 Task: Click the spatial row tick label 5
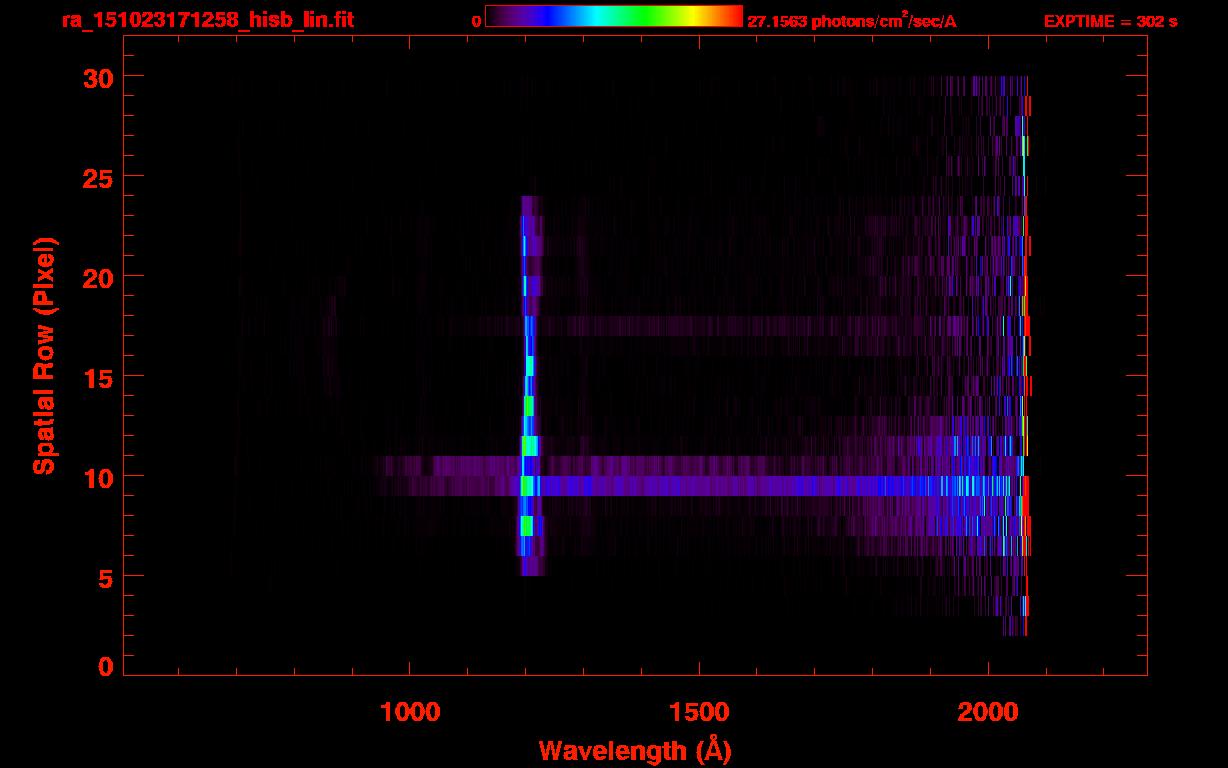[104, 577]
